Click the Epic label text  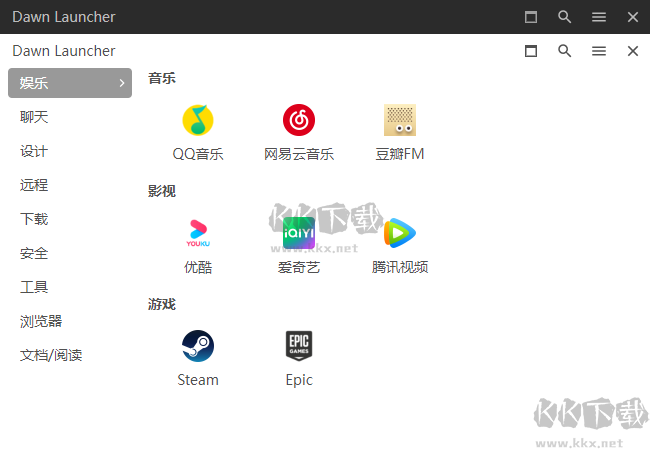coord(299,380)
